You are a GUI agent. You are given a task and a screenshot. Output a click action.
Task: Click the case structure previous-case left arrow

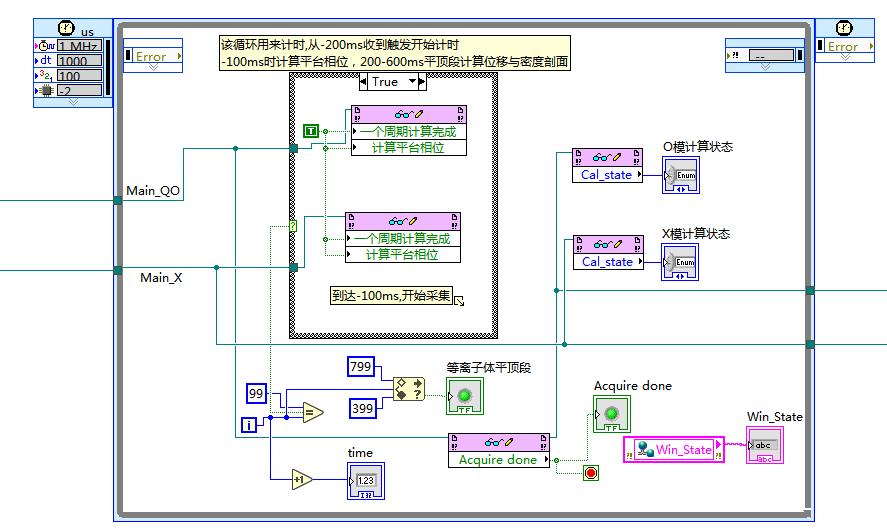[x=364, y=82]
